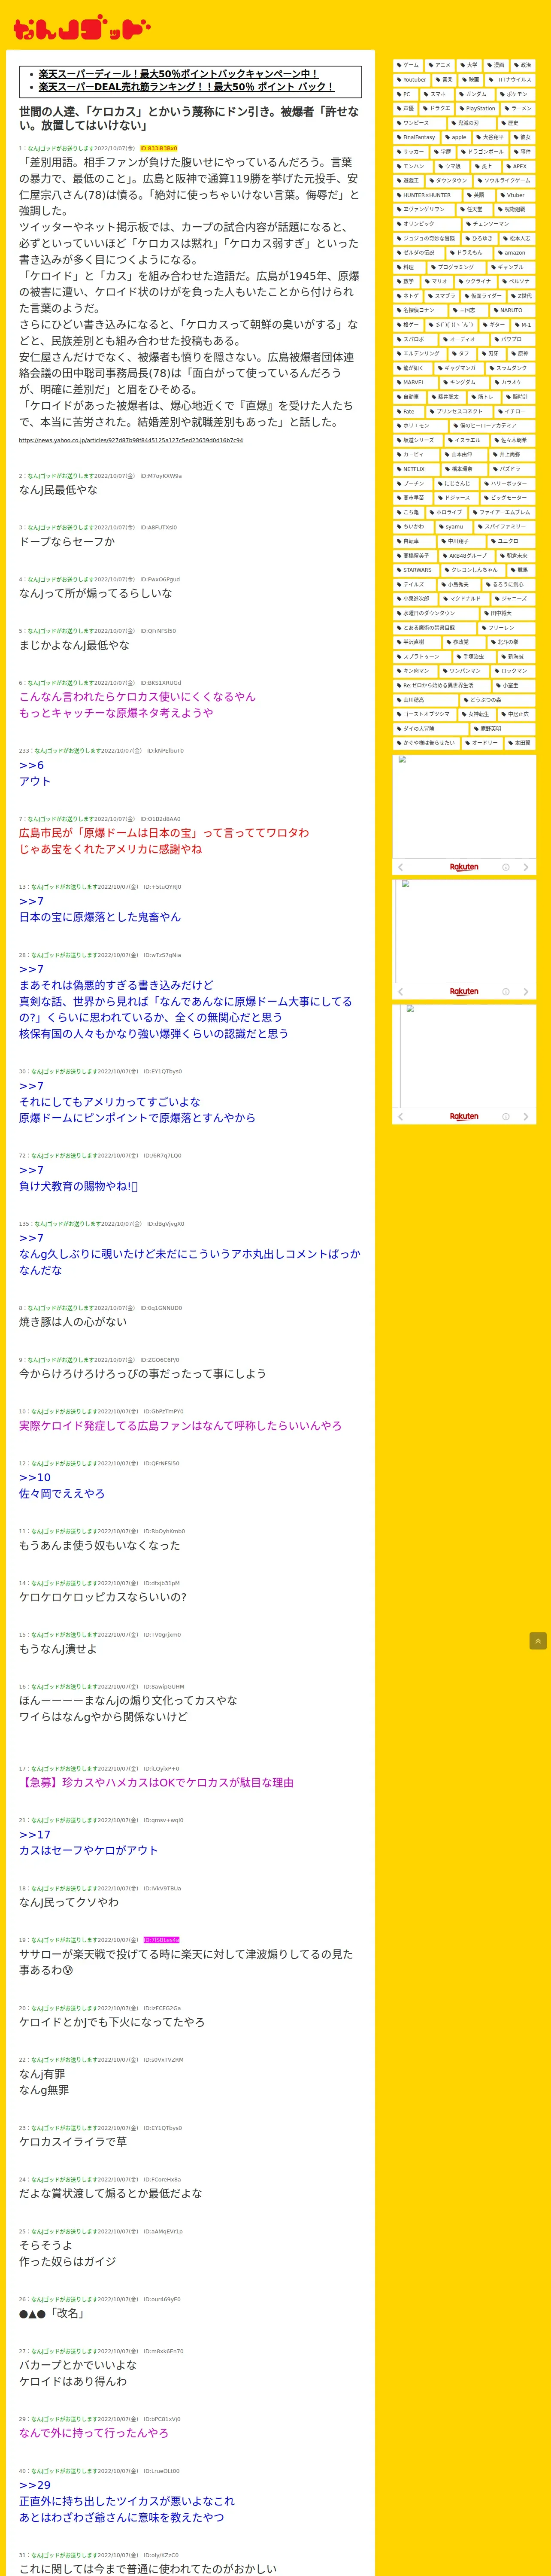Open the news.yahoo.co.jp source article link
The image size is (551, 2576).
pyautogui.click(x=130, y=440)
